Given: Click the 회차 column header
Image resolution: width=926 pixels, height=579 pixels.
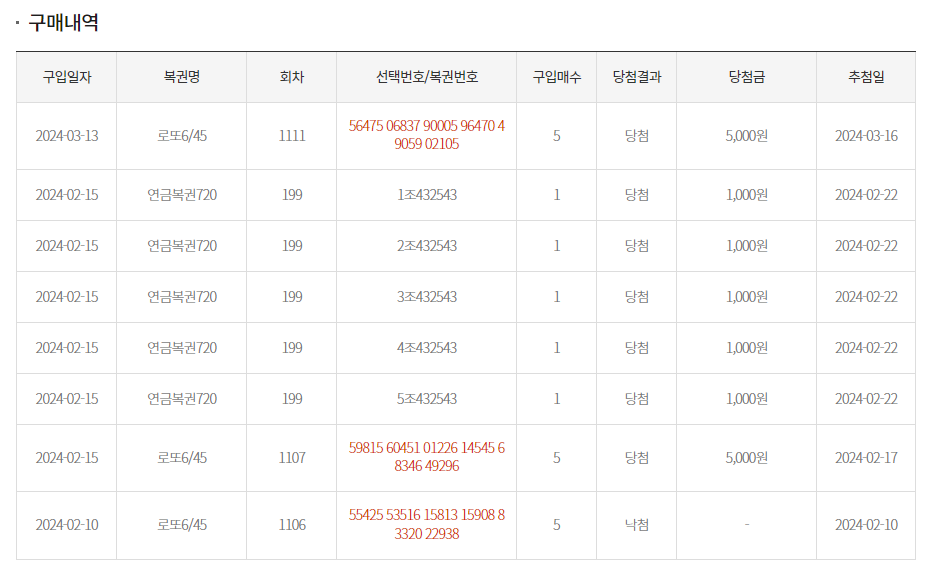Looking at the screenshot, I should tap(292, 77).
